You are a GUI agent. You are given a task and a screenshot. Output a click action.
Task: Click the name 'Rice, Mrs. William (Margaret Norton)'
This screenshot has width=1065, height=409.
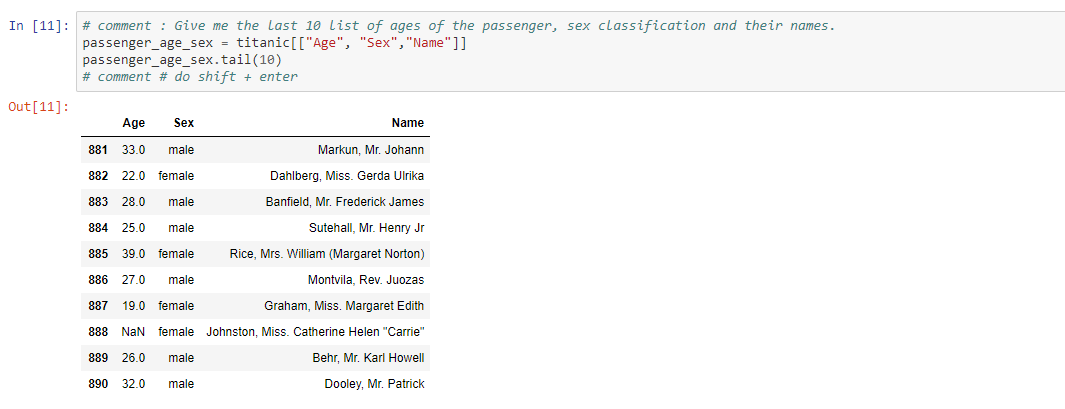(327, 254)
